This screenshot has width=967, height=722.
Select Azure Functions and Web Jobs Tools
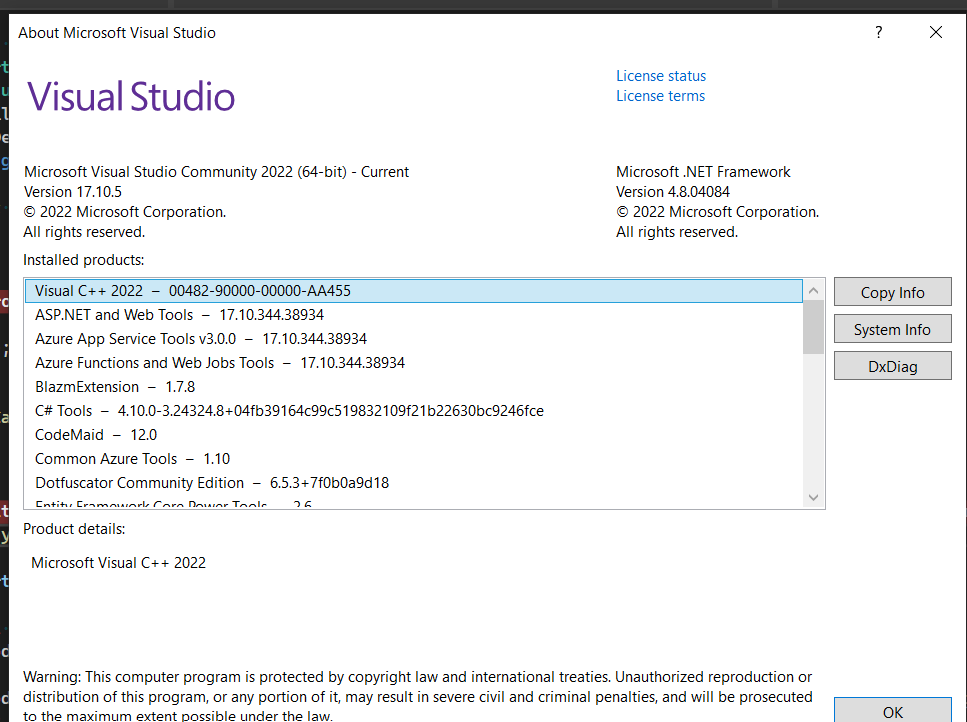(x=414, y=363)
